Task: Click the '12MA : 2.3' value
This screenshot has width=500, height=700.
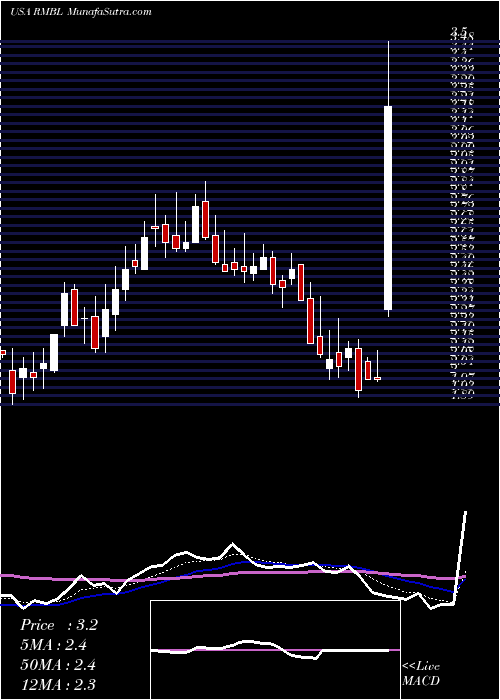Action: click(58, 684)
